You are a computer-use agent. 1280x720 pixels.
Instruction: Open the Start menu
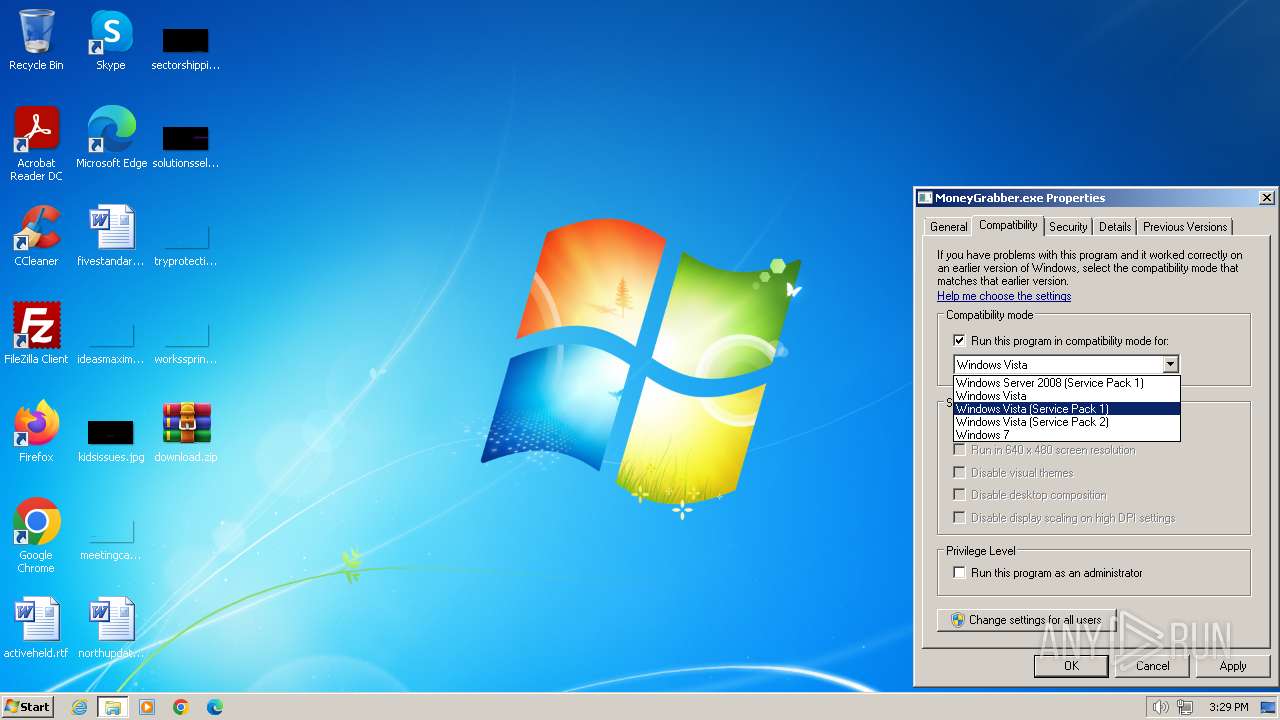pyautogui.click(x=27, y=707)
